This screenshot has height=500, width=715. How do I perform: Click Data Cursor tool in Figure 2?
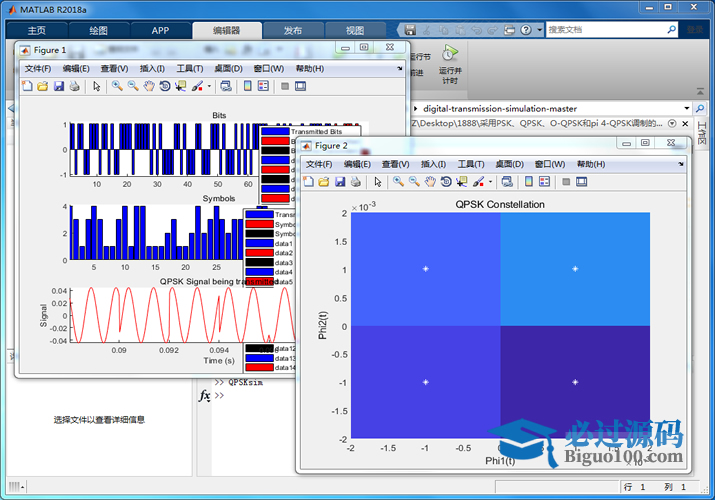[460, 181]
